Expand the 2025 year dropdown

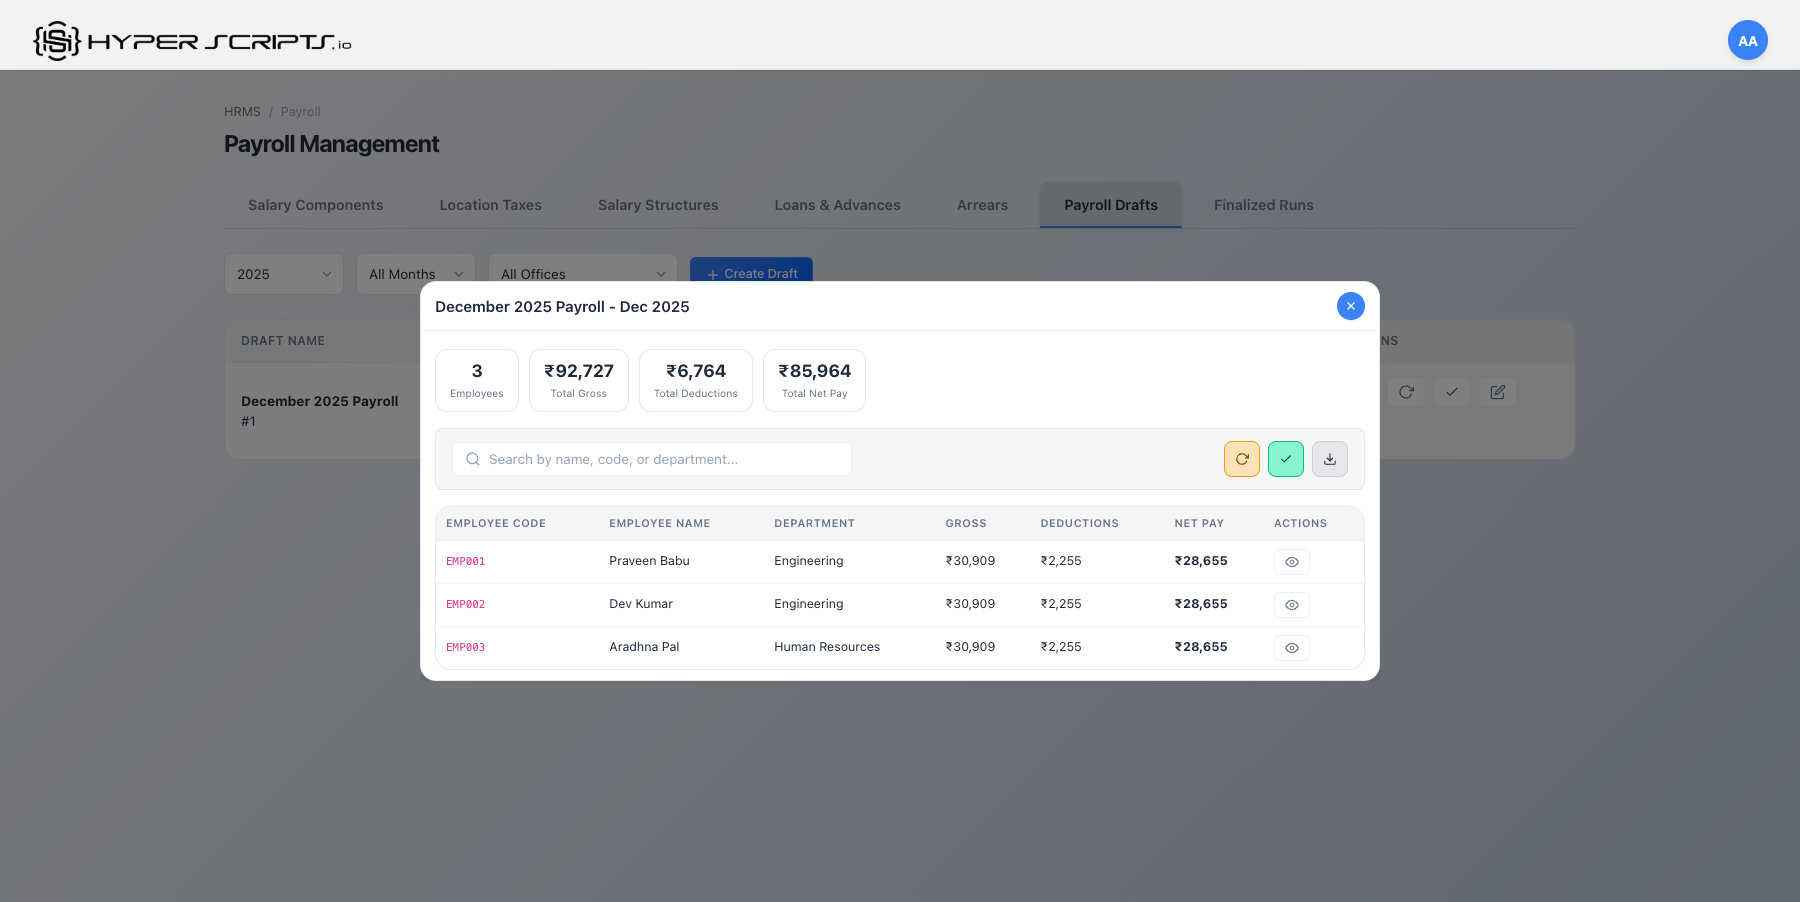coord(284,274)
